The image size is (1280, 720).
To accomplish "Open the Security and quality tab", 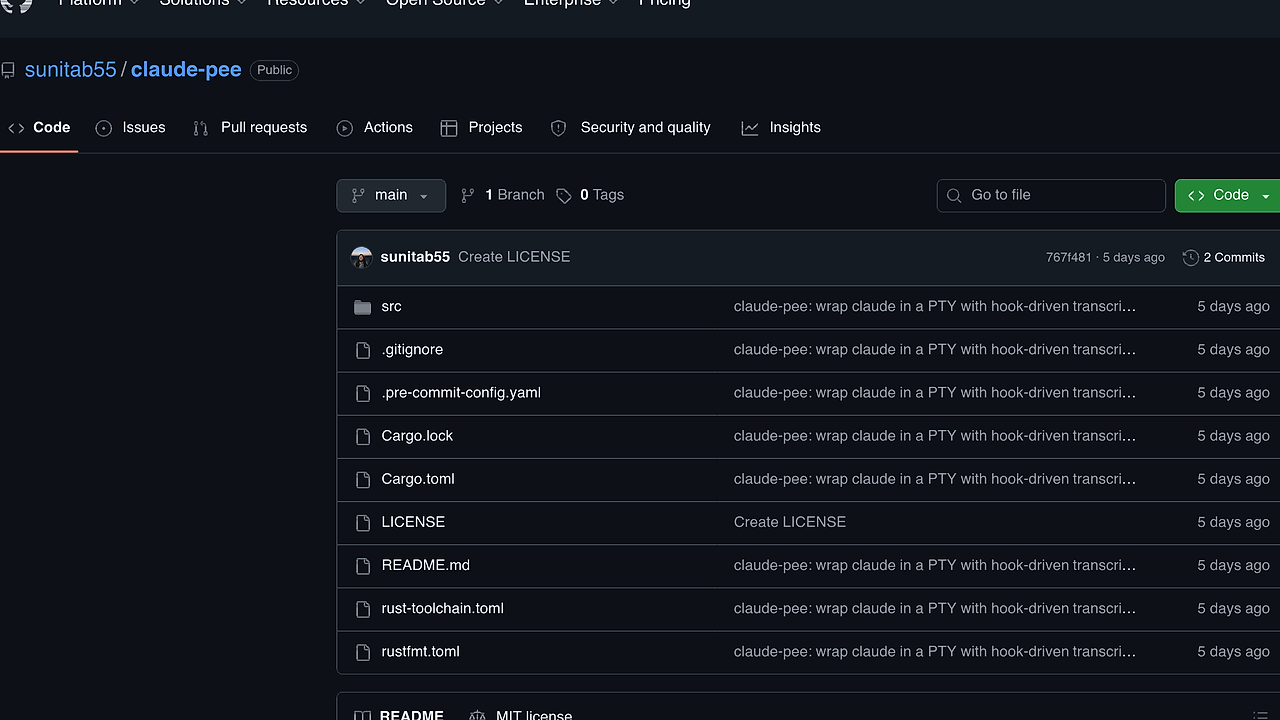I will [x=631, y=128].
